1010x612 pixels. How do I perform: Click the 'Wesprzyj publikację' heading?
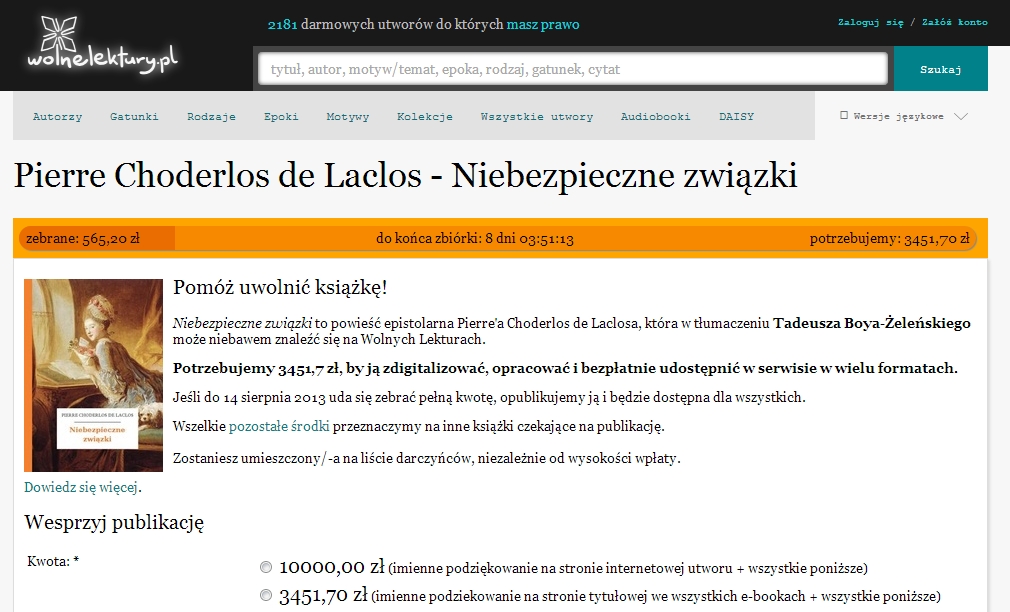(x=114, y=522)
